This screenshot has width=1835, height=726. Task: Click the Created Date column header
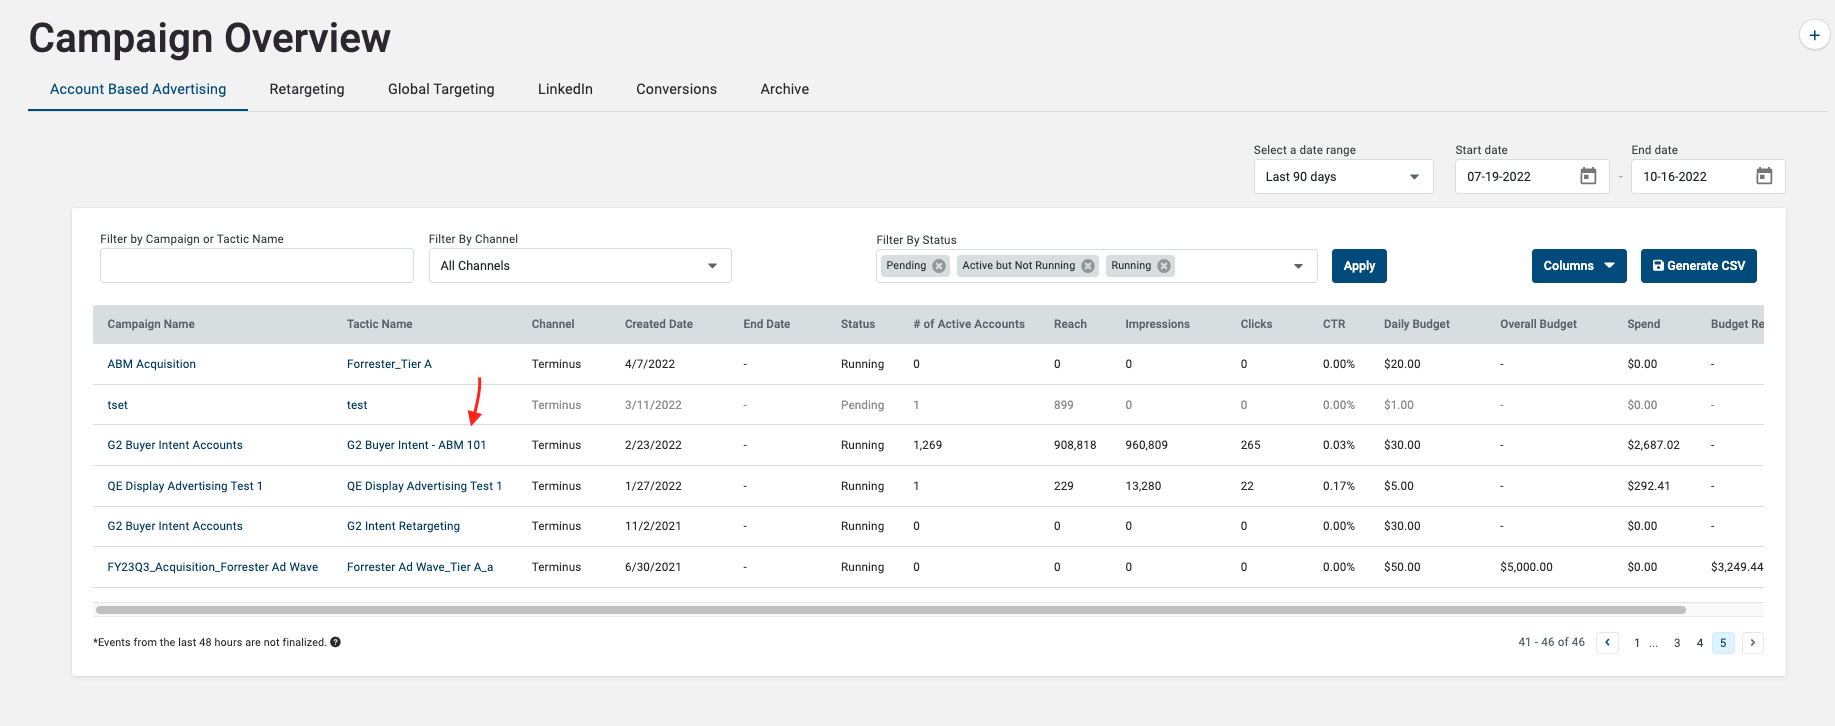pos(659,324)
